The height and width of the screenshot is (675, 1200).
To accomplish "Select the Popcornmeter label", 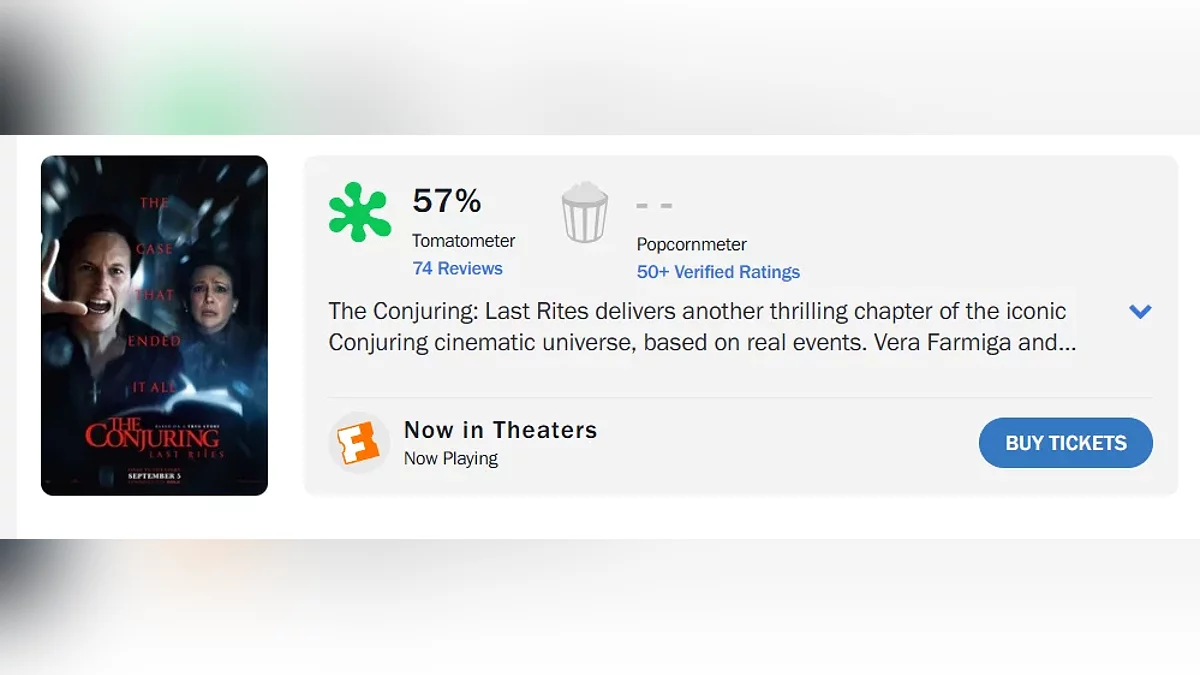I will point(691,244).
